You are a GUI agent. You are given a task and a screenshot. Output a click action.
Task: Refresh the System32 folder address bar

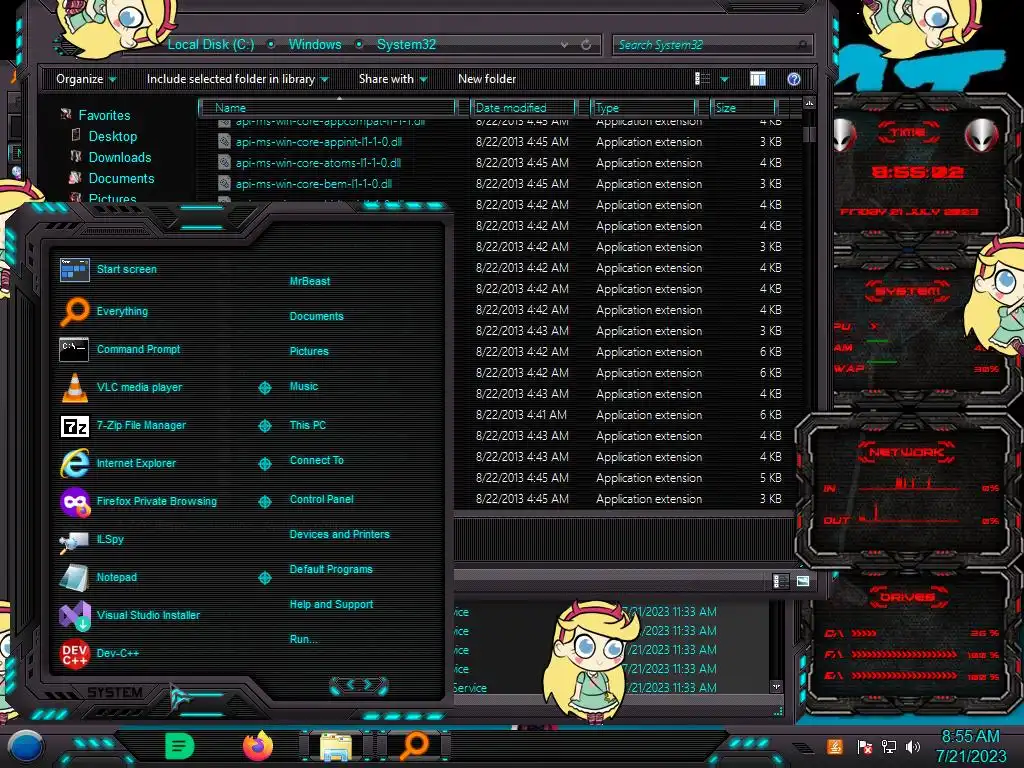pyautogui.click(x=586, y=44)
